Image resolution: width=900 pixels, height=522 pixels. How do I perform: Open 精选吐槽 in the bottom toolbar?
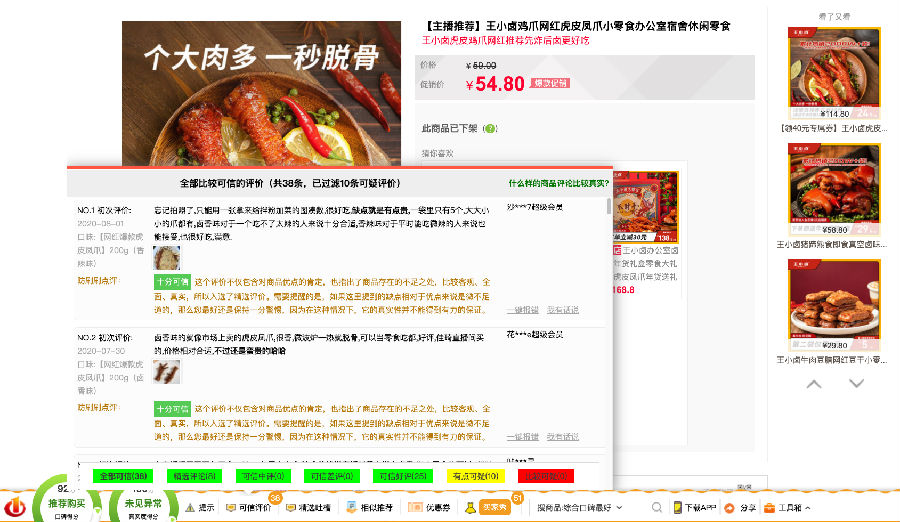[310, 508]
